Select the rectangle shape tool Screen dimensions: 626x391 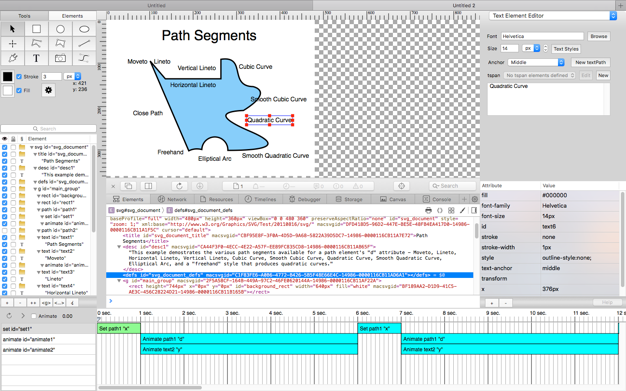tap(36, 29)
